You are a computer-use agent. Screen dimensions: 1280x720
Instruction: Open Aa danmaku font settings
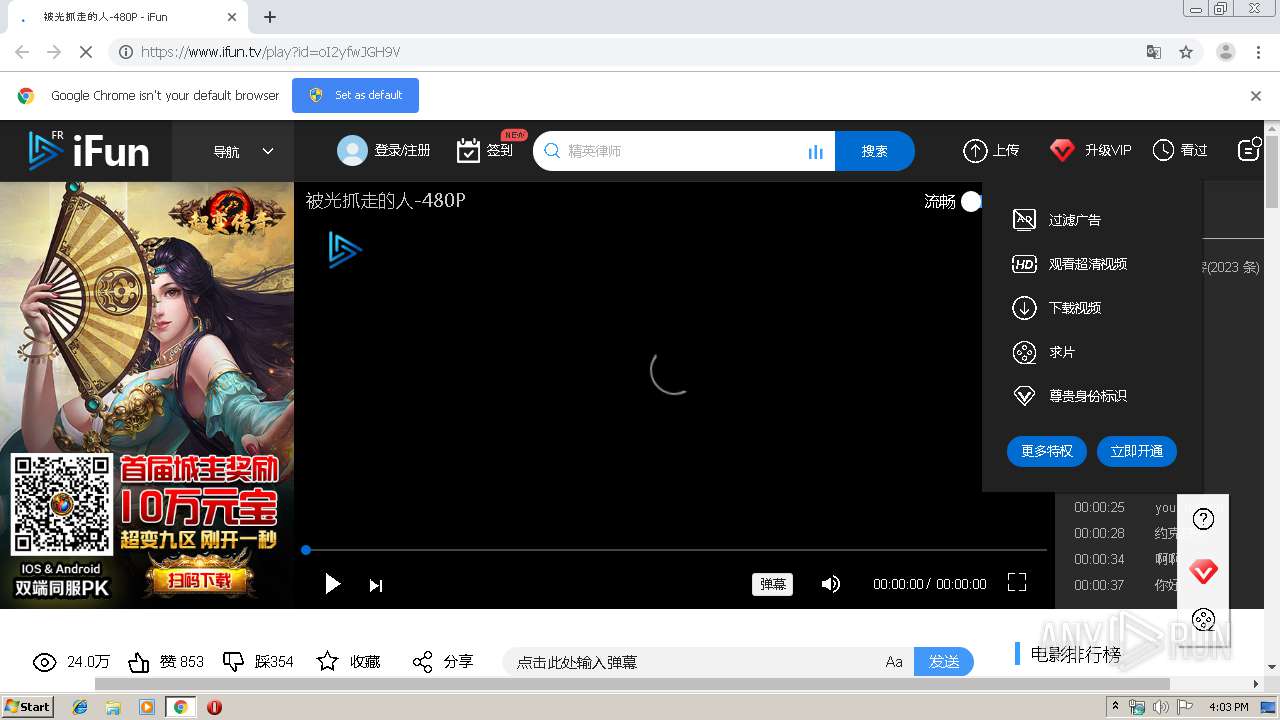[894, 662]
